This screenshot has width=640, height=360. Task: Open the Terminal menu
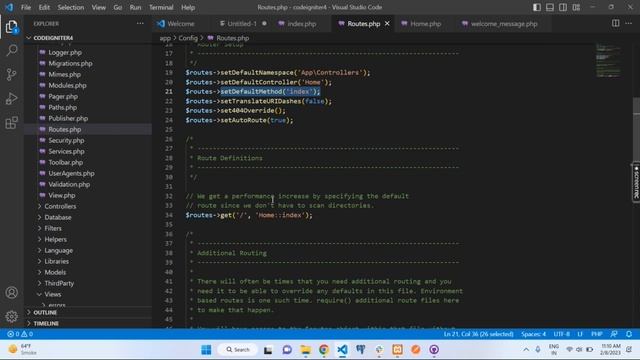[x=161, y=7]
